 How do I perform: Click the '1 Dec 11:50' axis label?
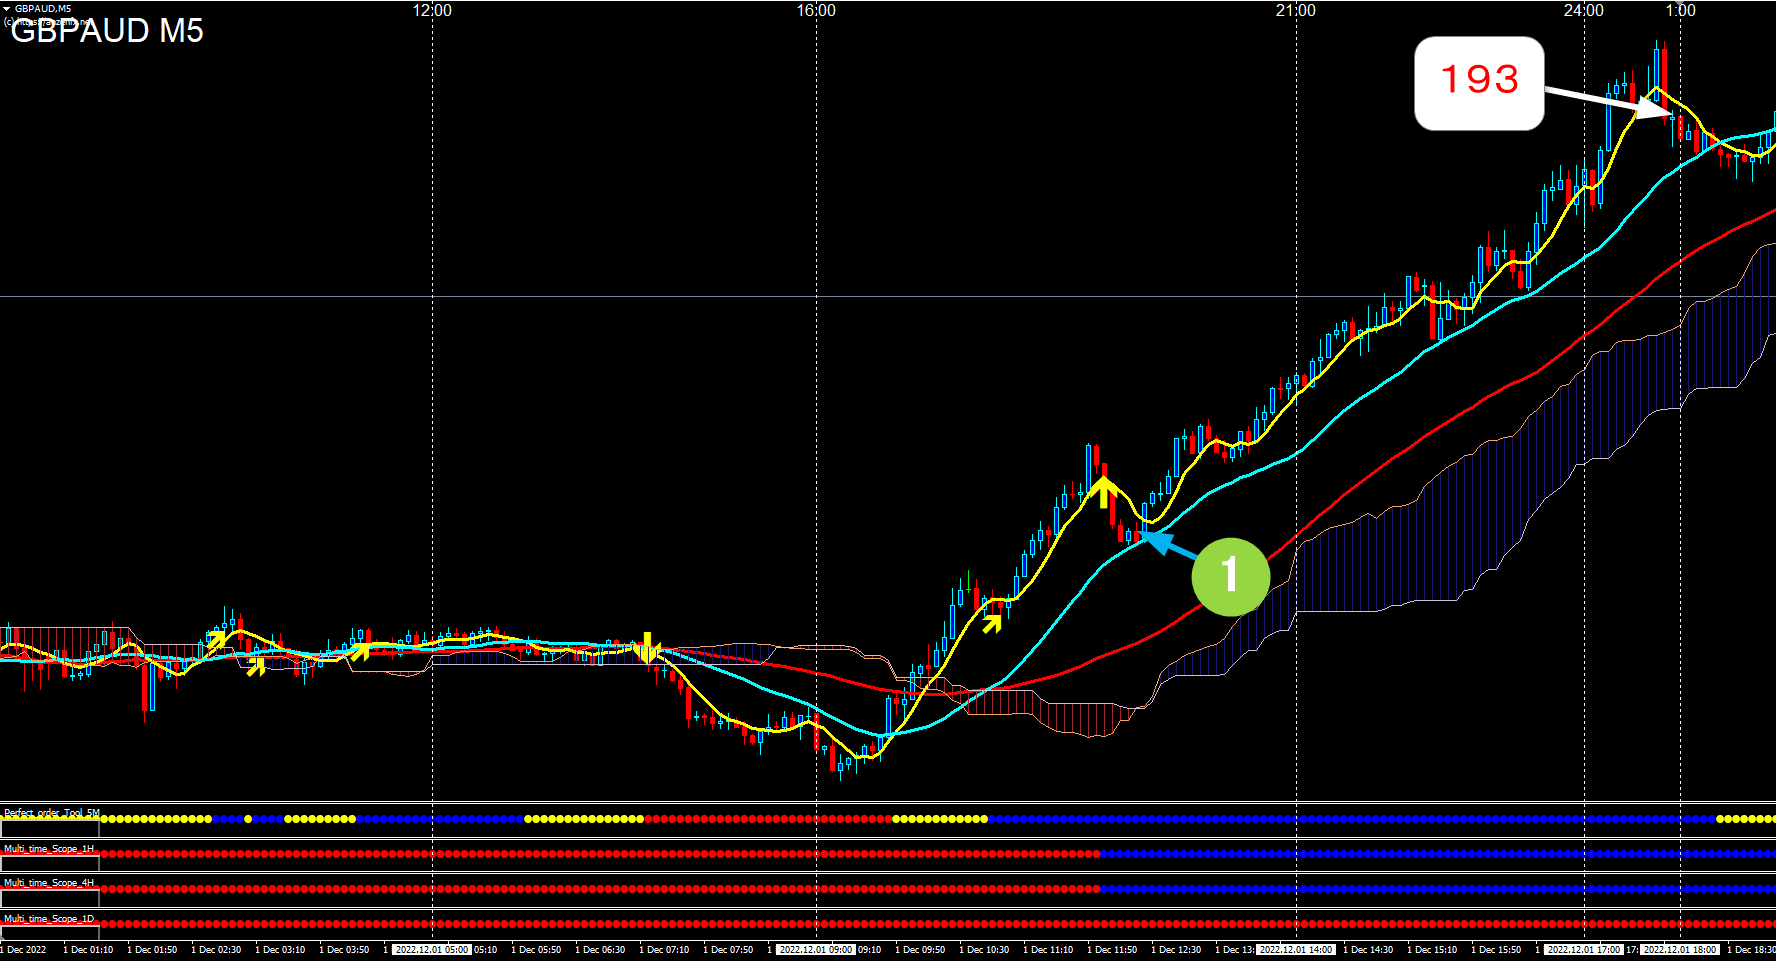point(1112,950)
